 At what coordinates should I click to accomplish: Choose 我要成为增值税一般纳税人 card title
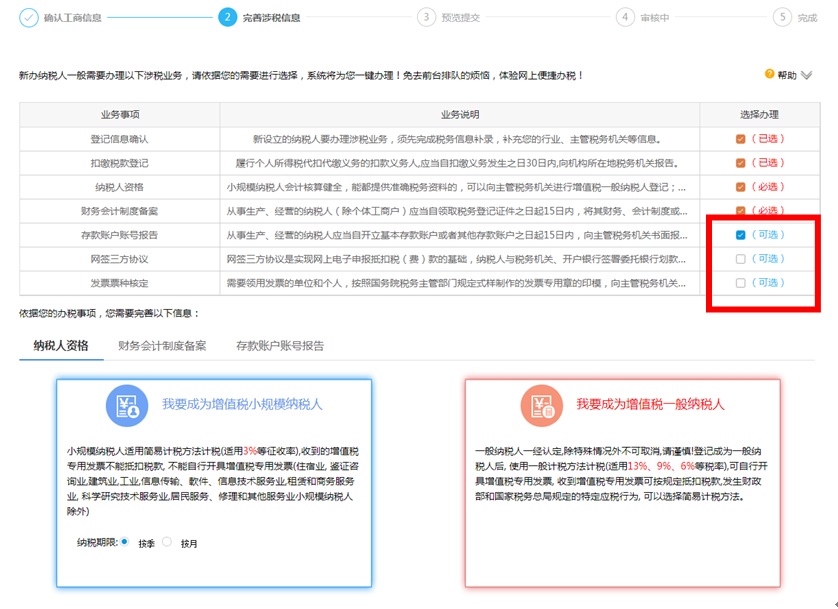pos(650,405)
